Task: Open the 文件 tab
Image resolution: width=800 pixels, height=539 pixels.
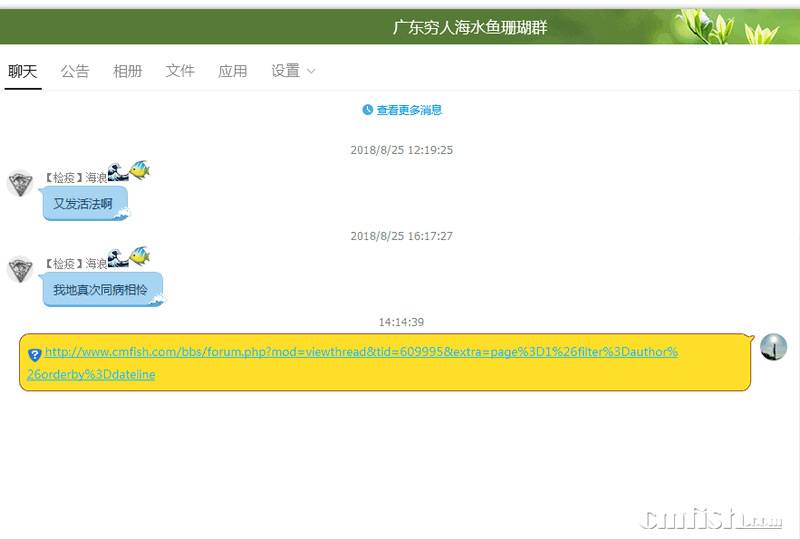Action: coord(180,71)
